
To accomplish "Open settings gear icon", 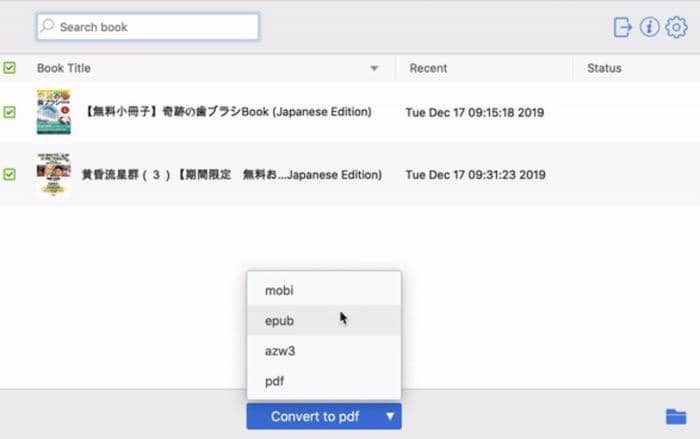I will pos(676,27).
